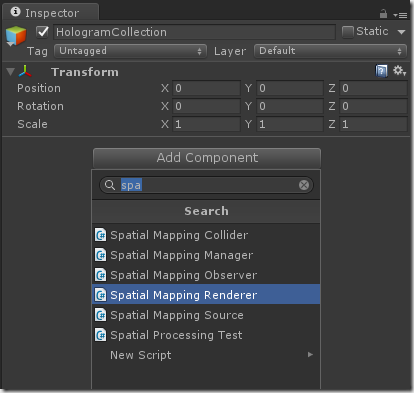Click the Position Y value field
This screenshot has width=414, height=393.
tap(290, 88)
